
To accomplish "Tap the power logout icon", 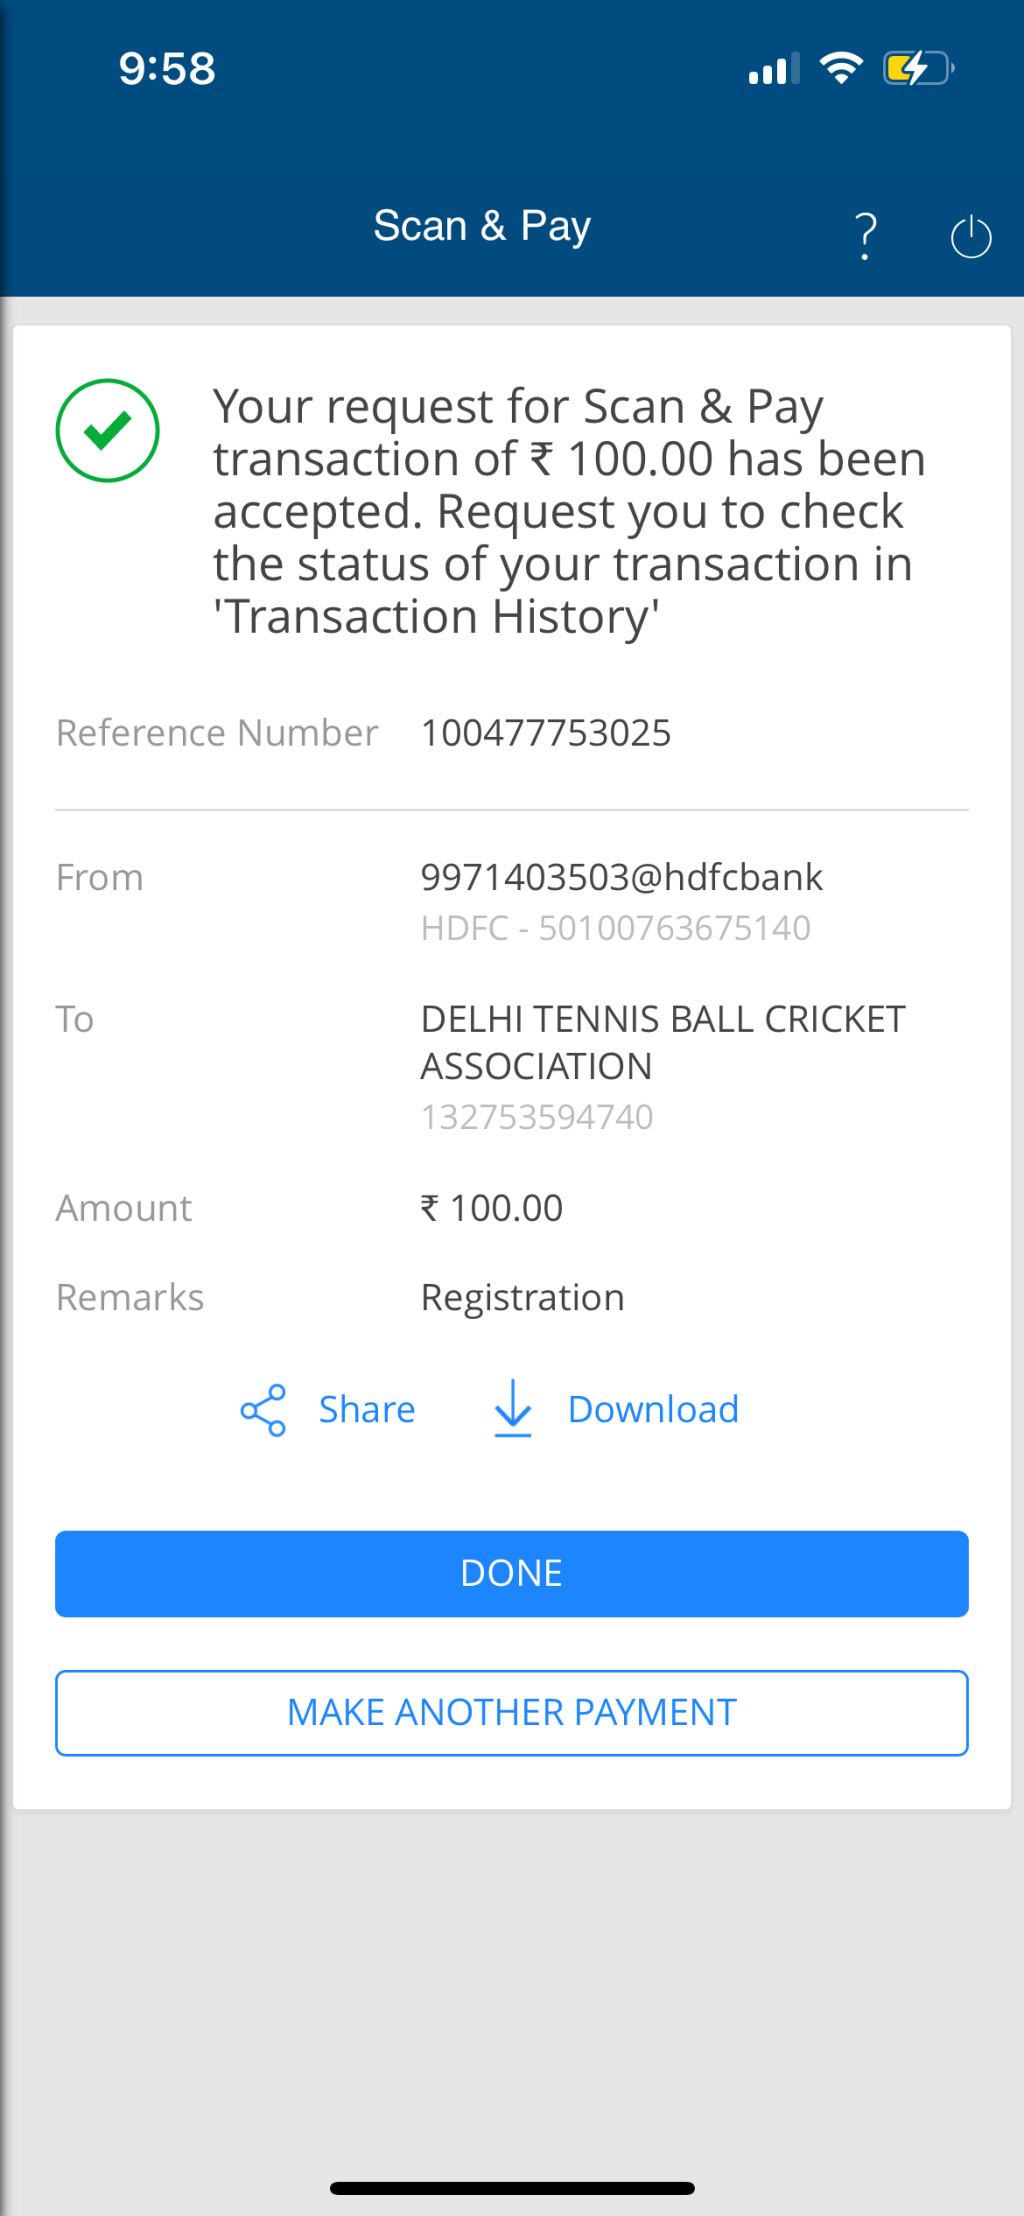I will pos(970,237).
